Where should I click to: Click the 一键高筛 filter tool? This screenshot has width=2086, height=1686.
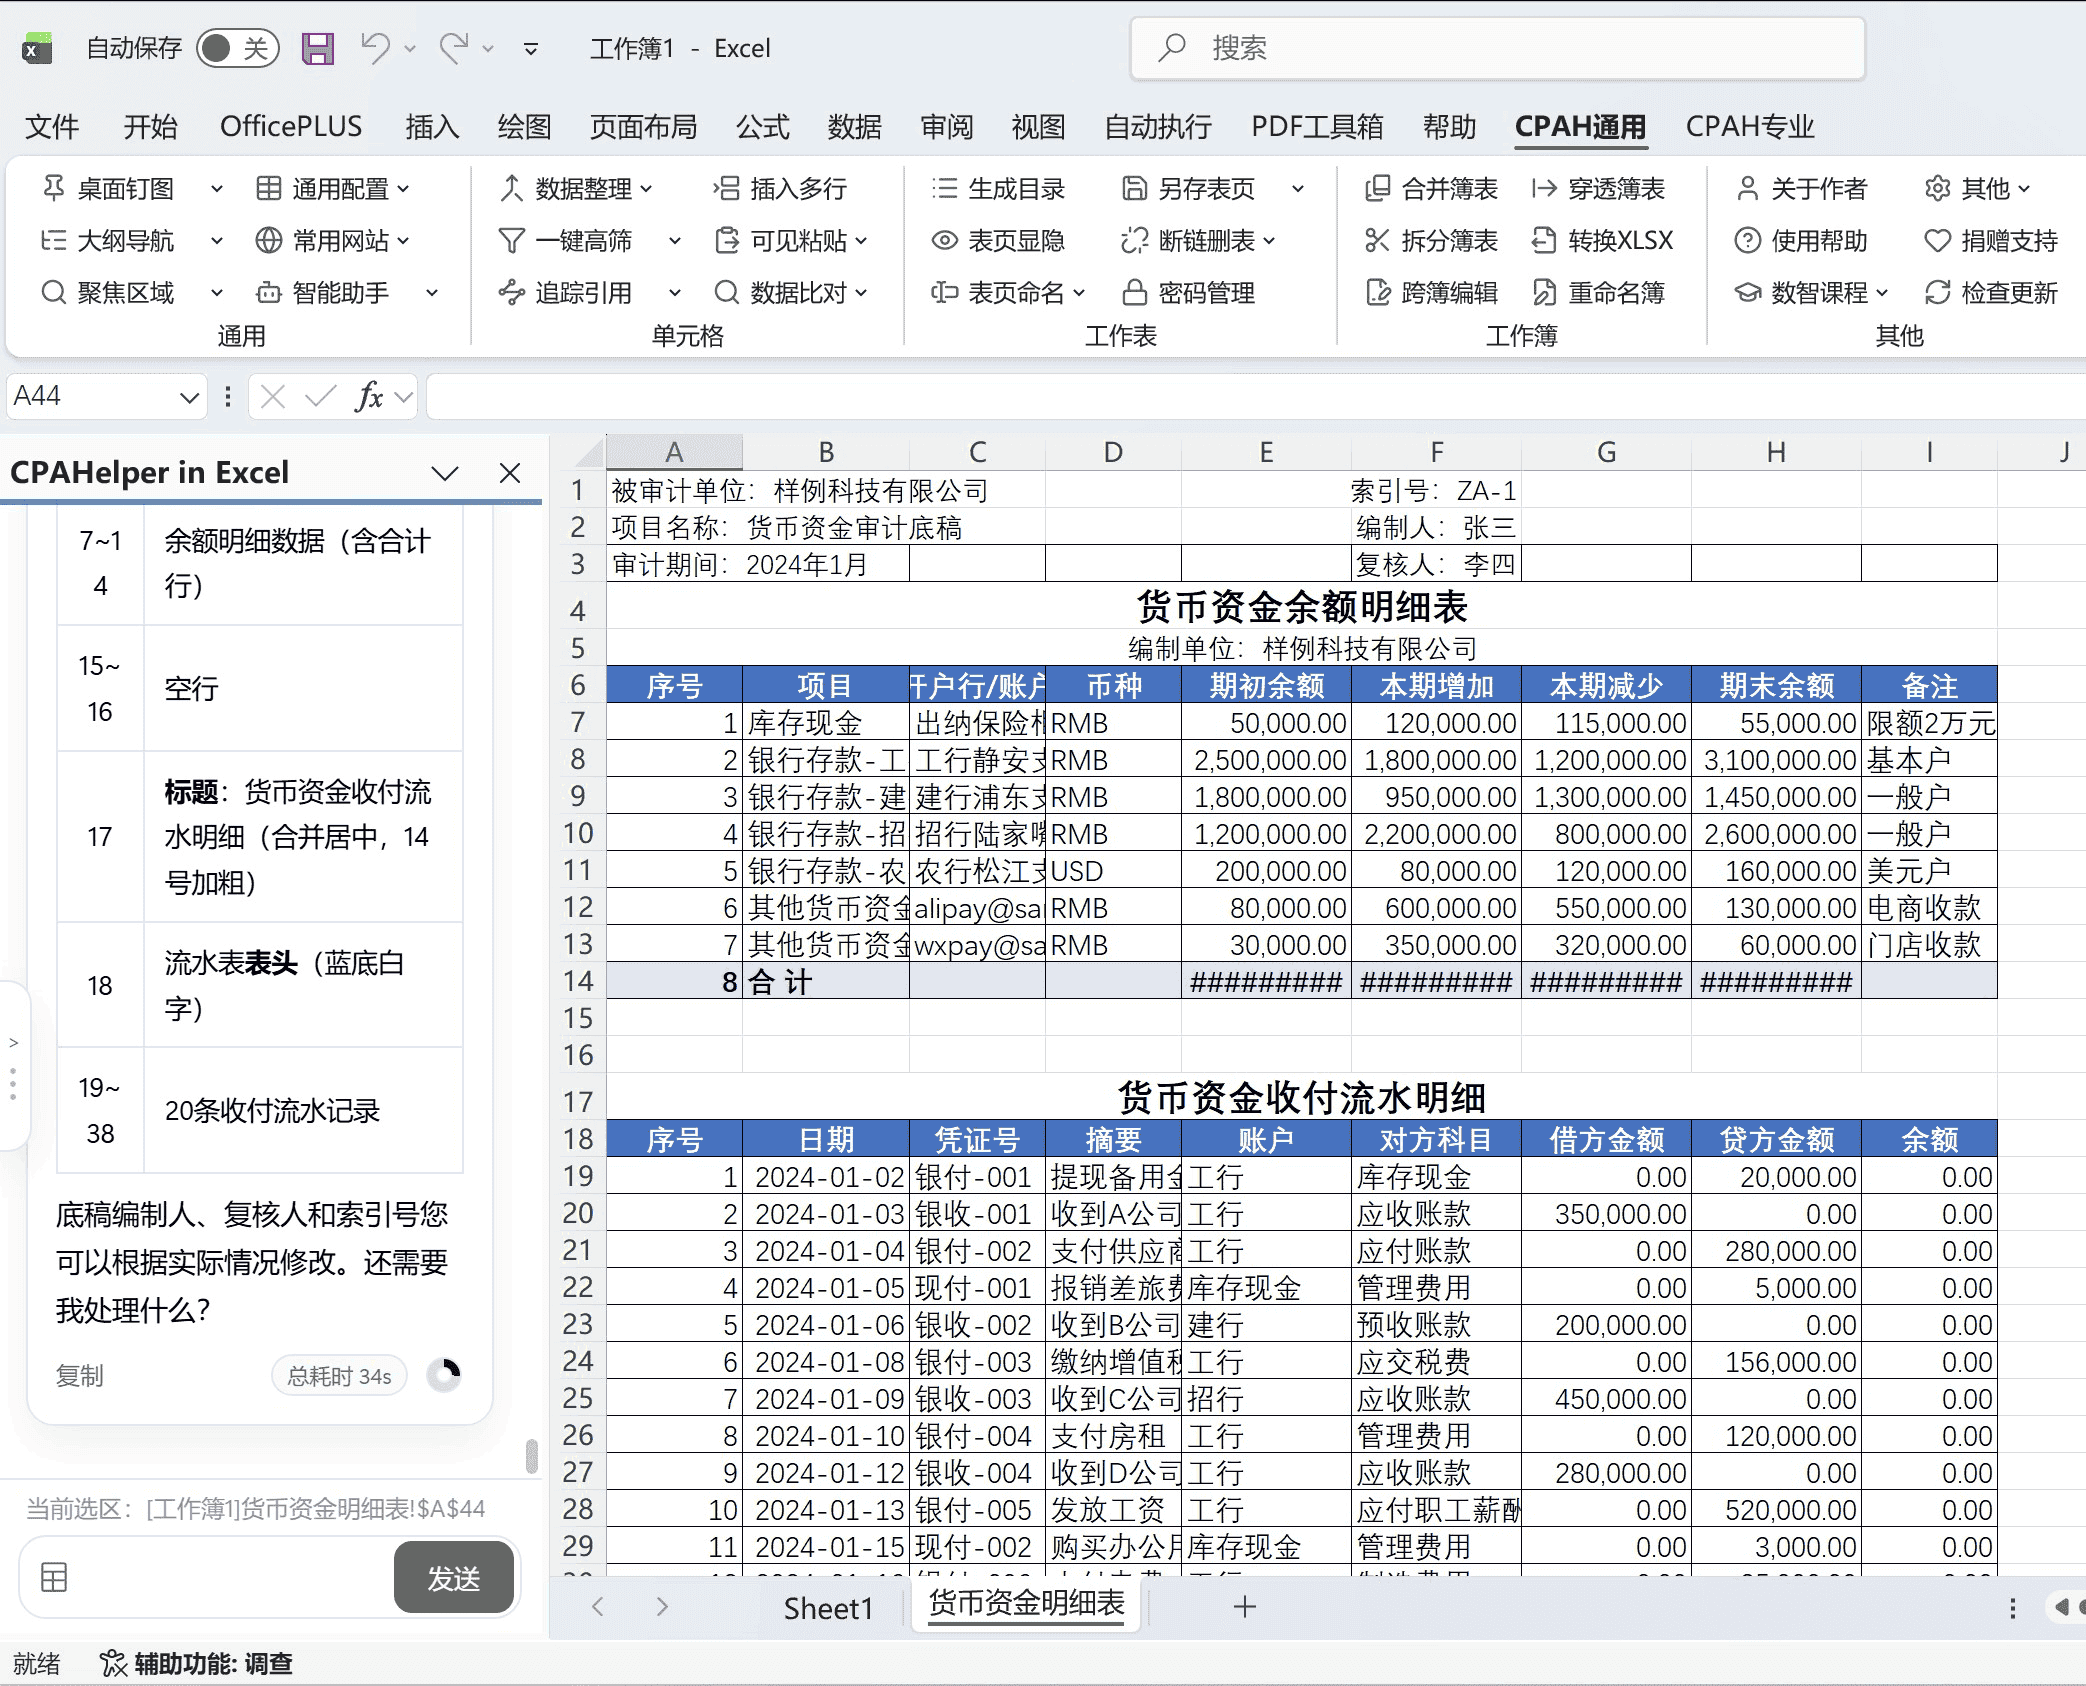(x=566, y=240)
